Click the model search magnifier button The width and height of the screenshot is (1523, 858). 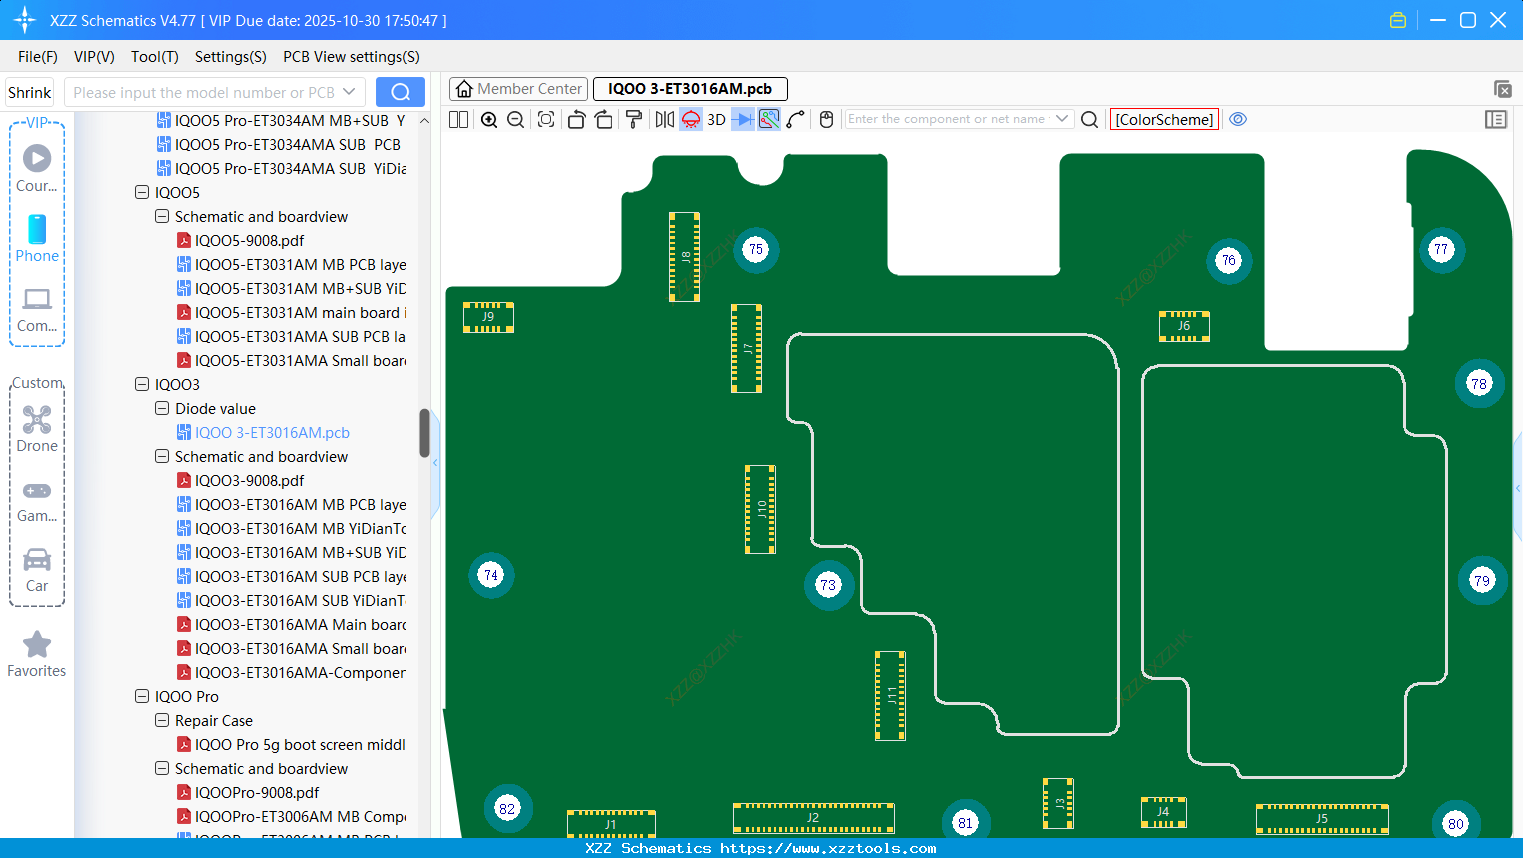coord(400,92)
